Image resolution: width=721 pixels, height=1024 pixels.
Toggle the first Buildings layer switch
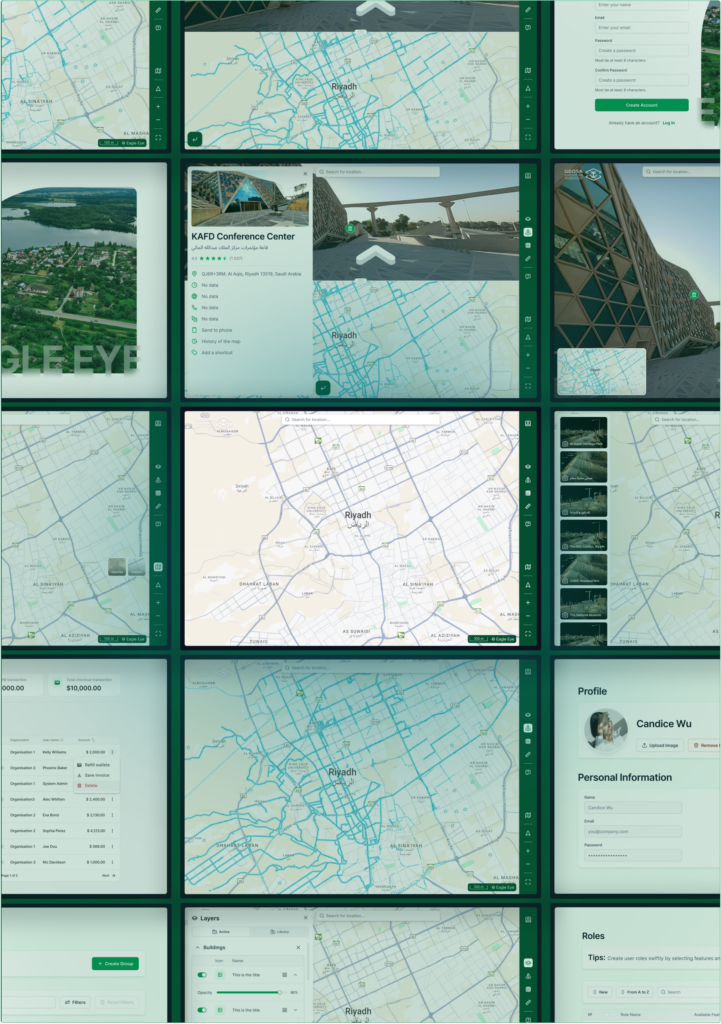click(202, 974)
